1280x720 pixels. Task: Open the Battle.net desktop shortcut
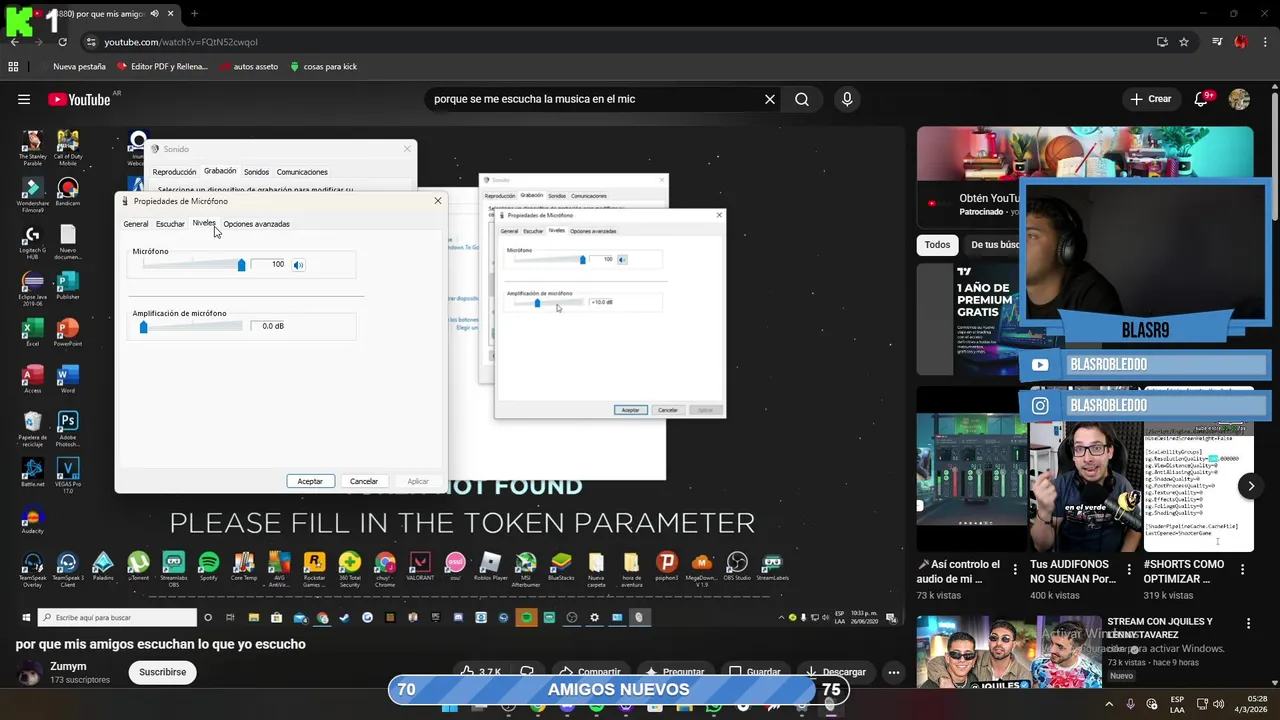pos(32,472)
